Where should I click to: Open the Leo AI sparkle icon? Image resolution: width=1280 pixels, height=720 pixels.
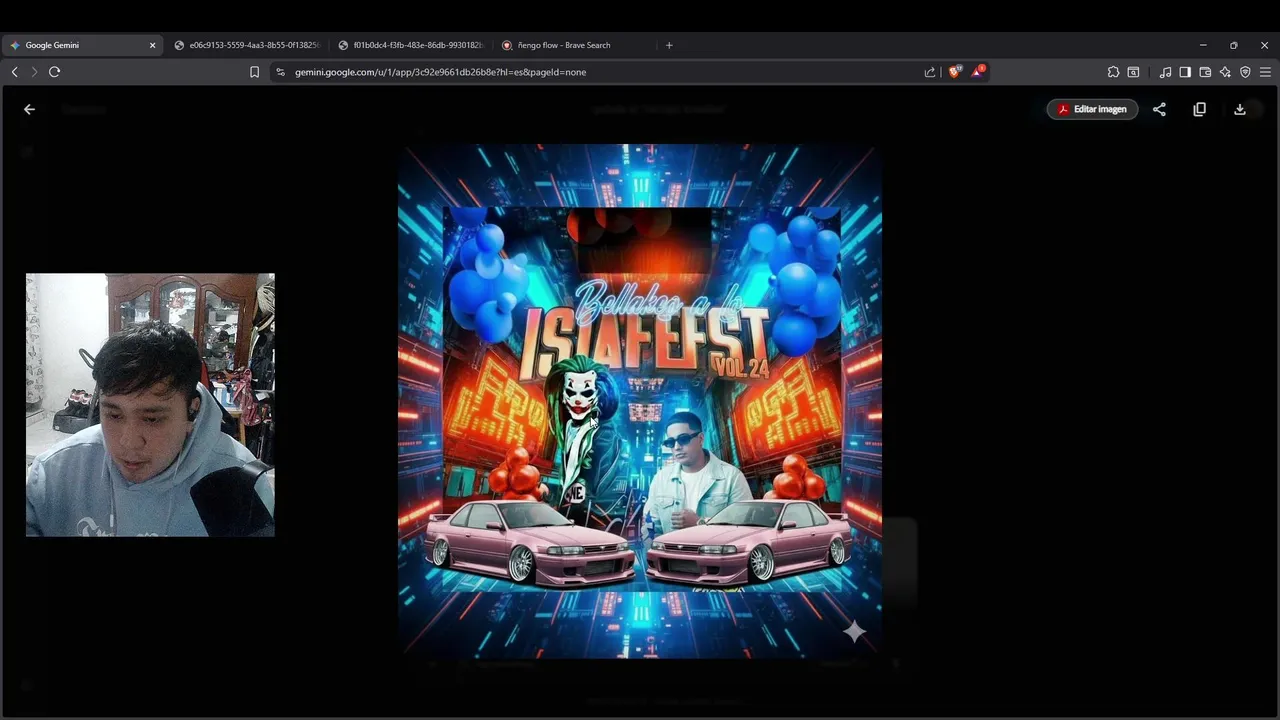(1225, 72)
